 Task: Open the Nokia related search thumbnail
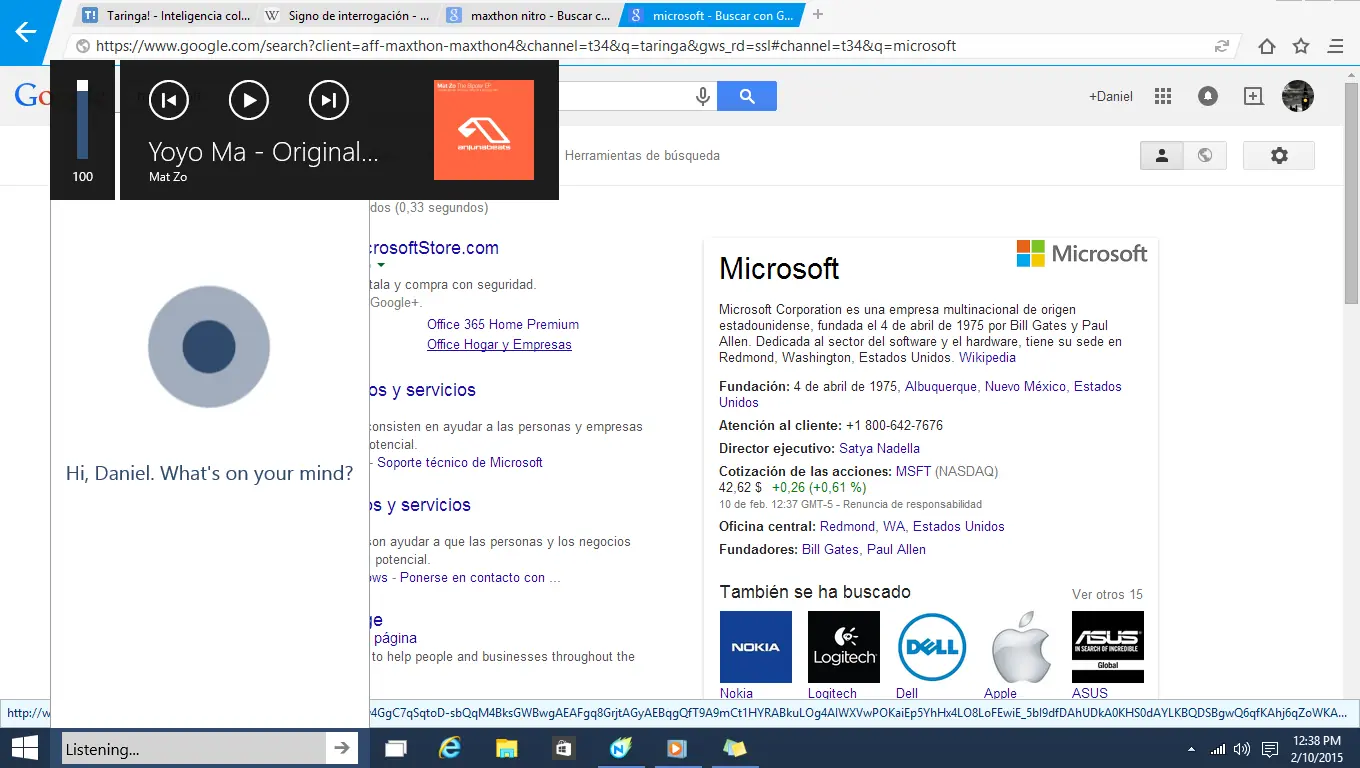tap(756, 647)
